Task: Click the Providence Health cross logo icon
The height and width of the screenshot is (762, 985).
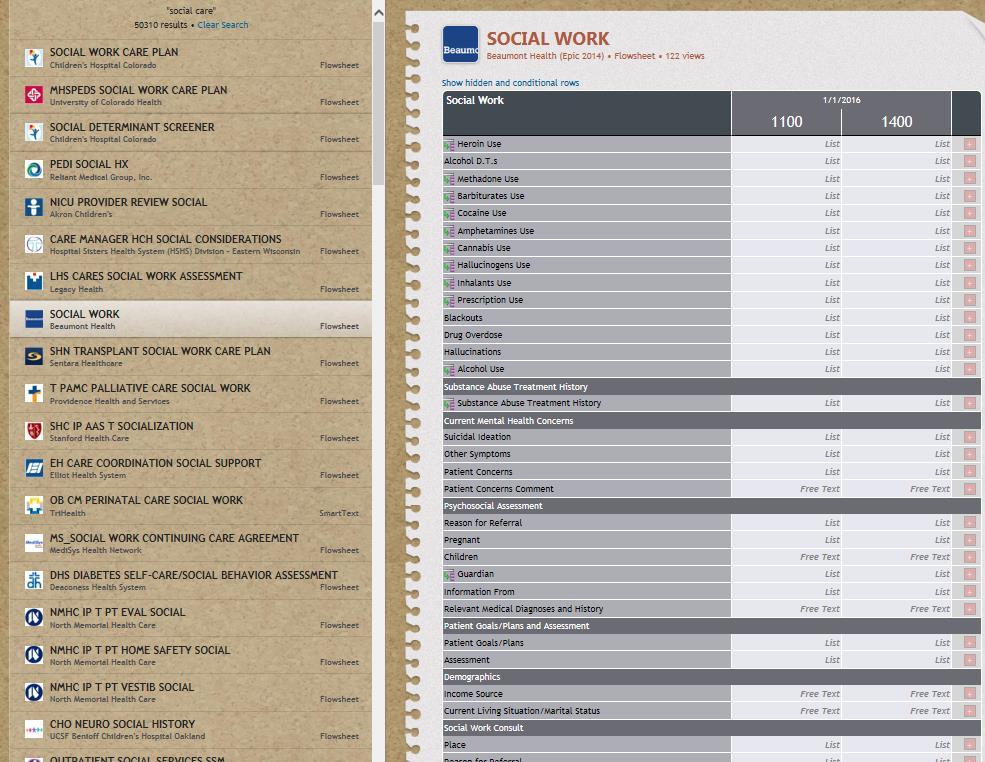Action: (x=34, y=393)
